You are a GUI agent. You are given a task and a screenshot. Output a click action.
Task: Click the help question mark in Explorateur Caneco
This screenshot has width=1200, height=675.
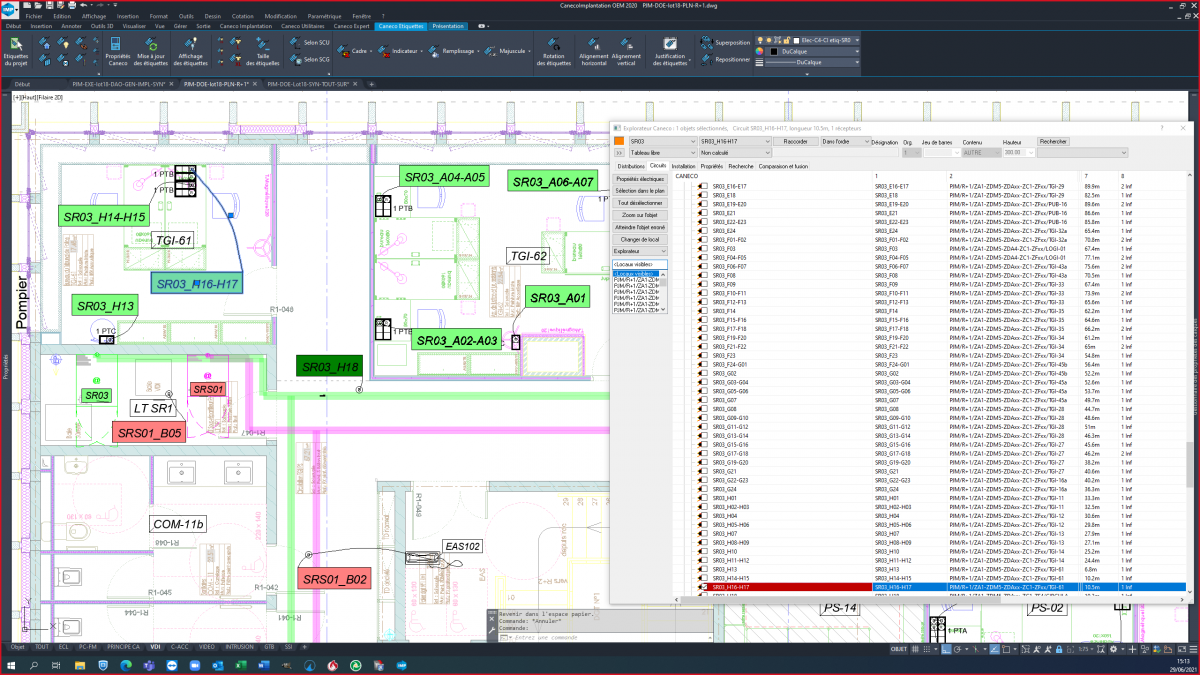pos(1161,128)
